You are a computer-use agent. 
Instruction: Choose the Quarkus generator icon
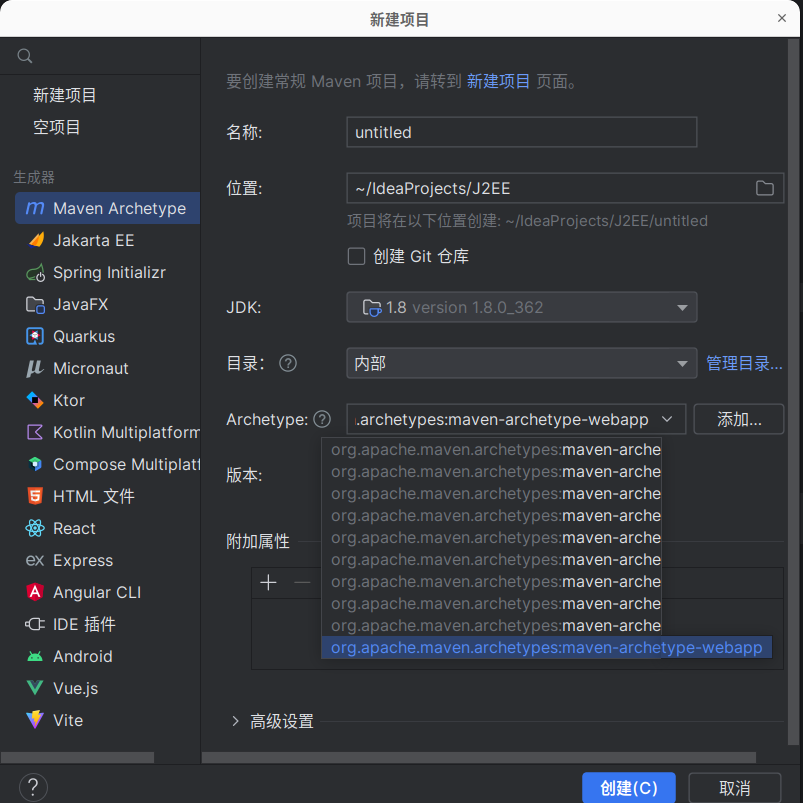pos(35,336)
